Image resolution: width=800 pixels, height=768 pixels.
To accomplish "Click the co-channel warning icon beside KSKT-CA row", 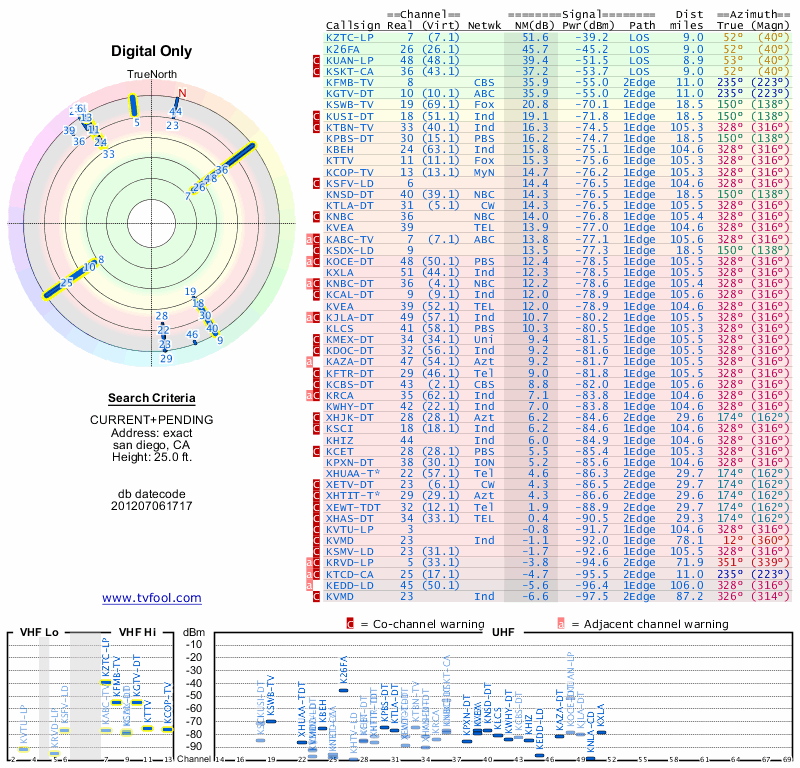I will tap(316, 71).
